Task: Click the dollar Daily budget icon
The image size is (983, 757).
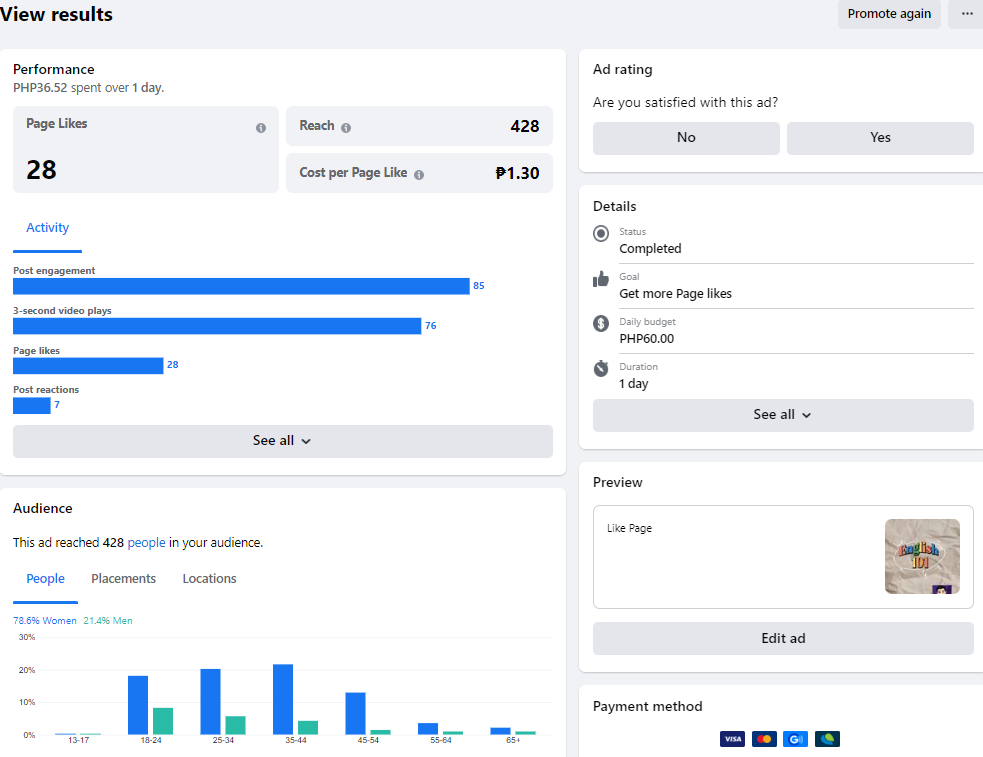Action: coord(601,323)
